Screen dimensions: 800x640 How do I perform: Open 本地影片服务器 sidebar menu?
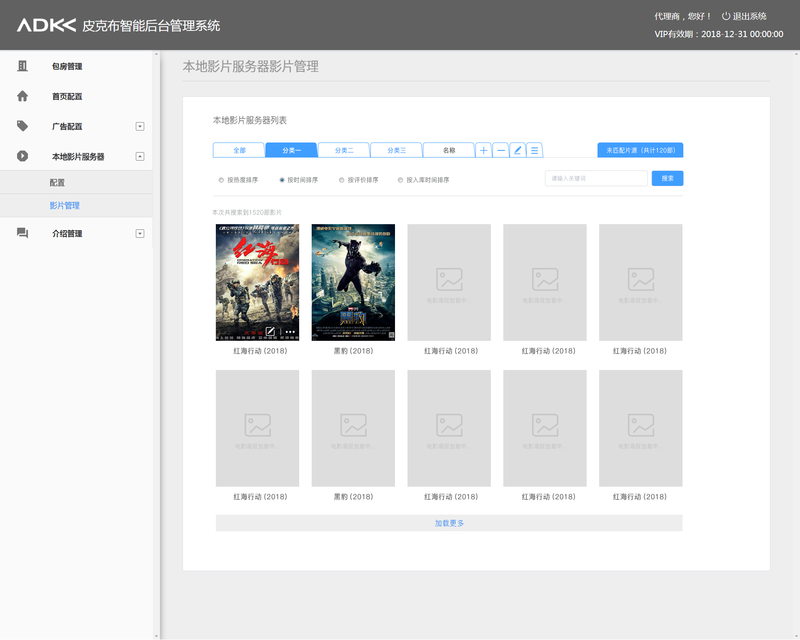click(78, 157)
